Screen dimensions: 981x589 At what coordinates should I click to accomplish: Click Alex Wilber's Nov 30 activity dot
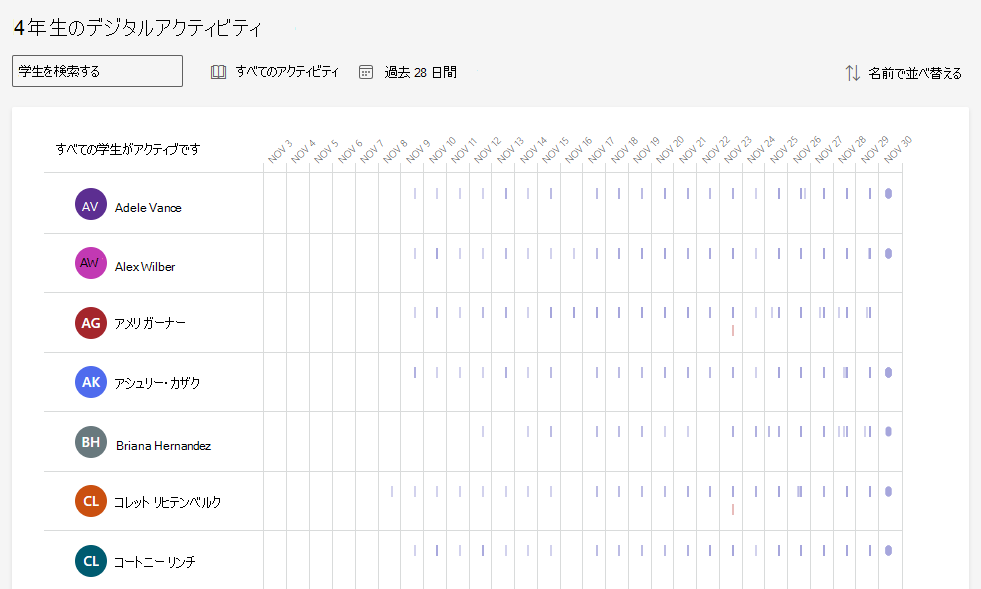coord(888,254)
